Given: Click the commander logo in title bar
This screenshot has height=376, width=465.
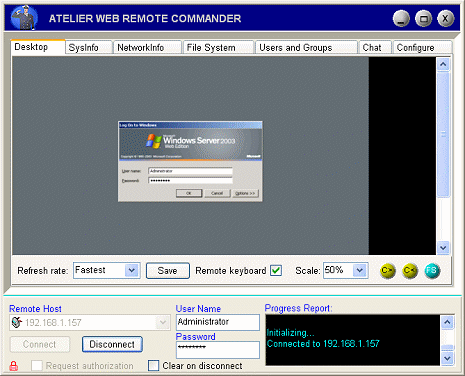Looking at the screenshot, I should pyautogui.click(x=23, y=18).
